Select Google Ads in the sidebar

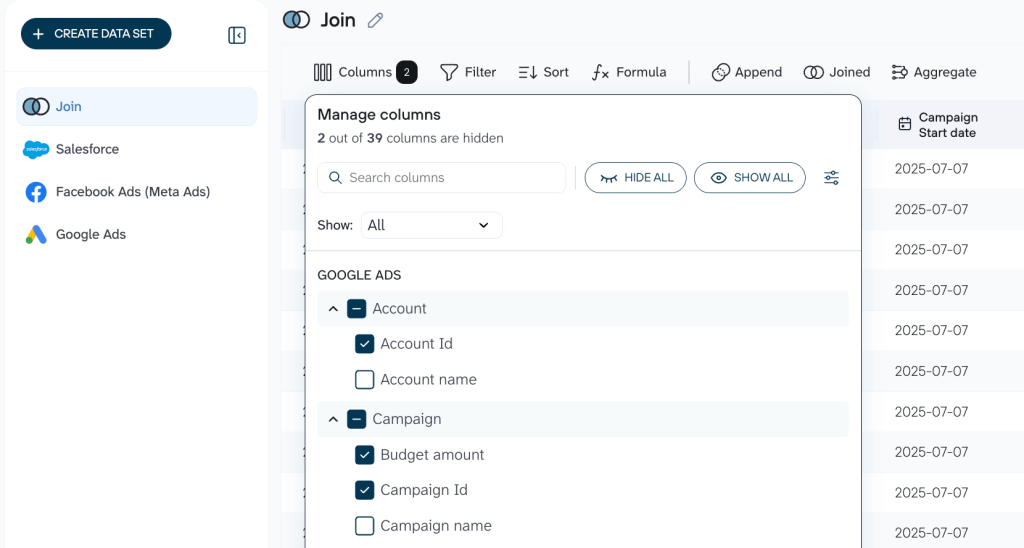[x=90, y=234]
